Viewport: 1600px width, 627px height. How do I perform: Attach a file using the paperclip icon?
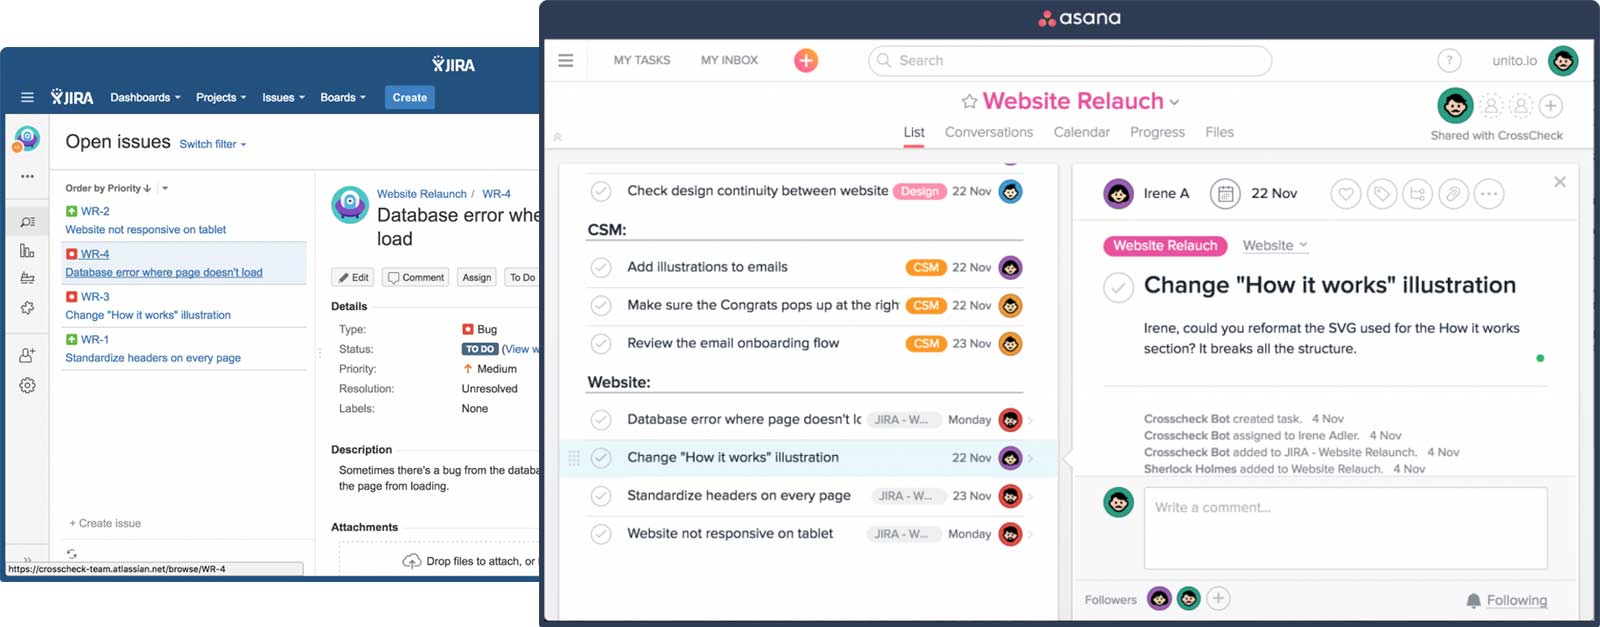[x=1453, y=194]
